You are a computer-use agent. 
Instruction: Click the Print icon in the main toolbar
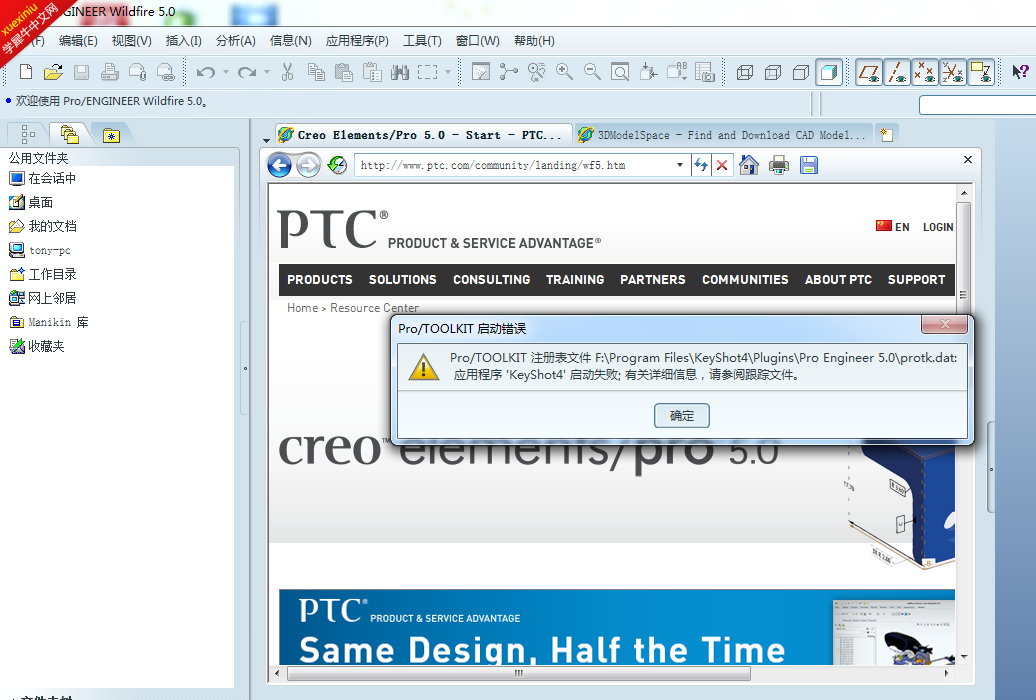pyautogui.click(x=110, y=72)
